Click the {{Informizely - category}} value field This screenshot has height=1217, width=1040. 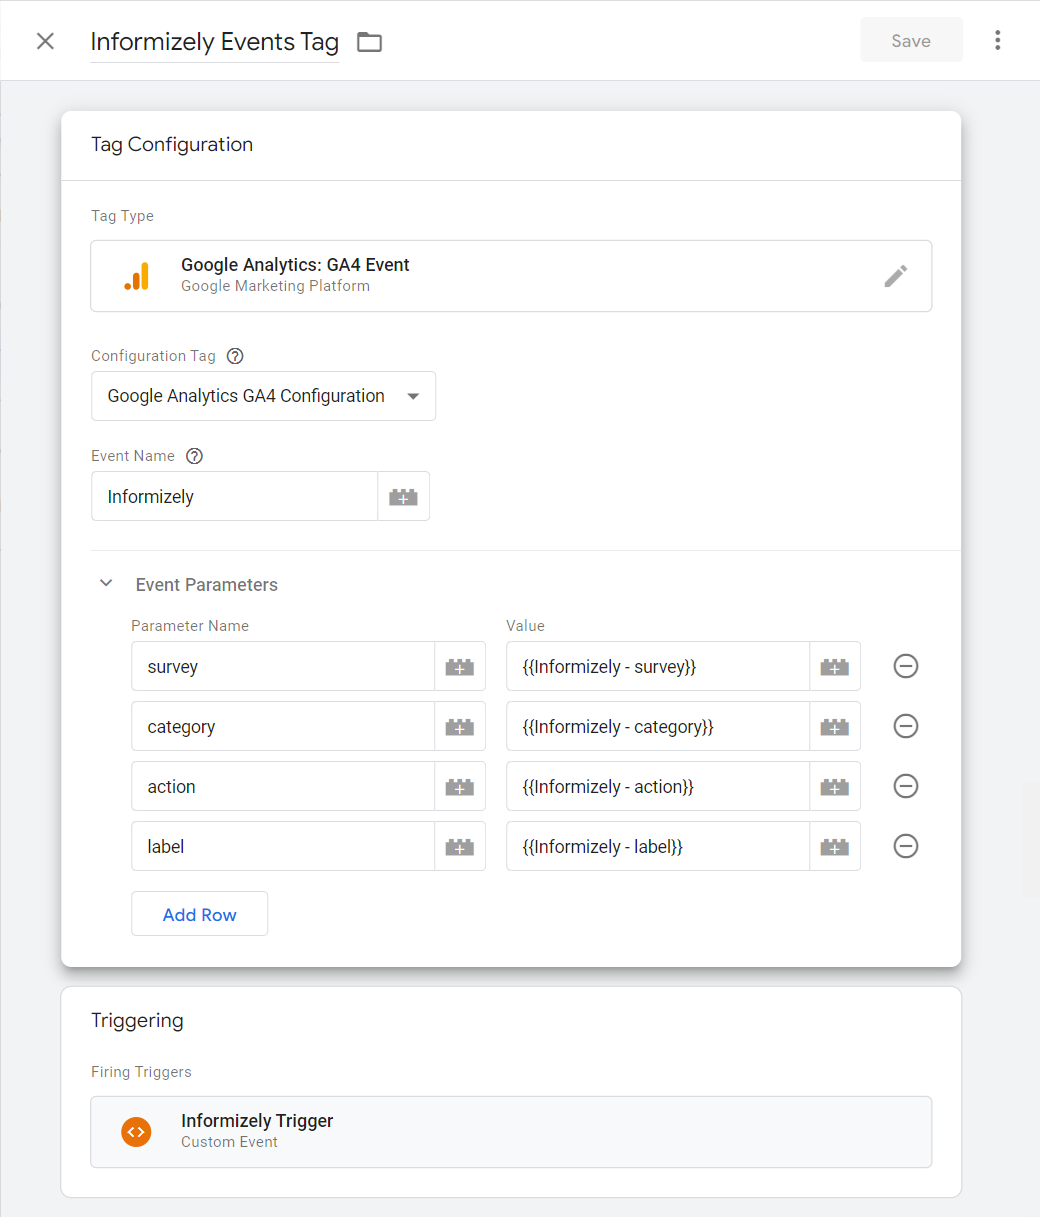(x=658, y=726)
